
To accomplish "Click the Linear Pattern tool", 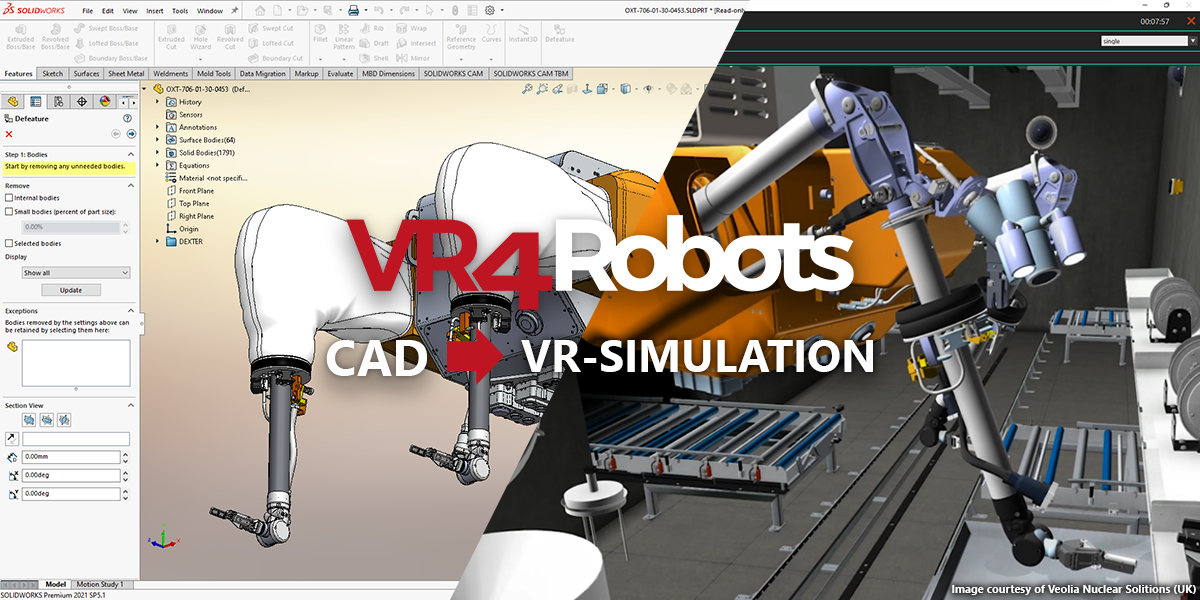I will 344,36.
